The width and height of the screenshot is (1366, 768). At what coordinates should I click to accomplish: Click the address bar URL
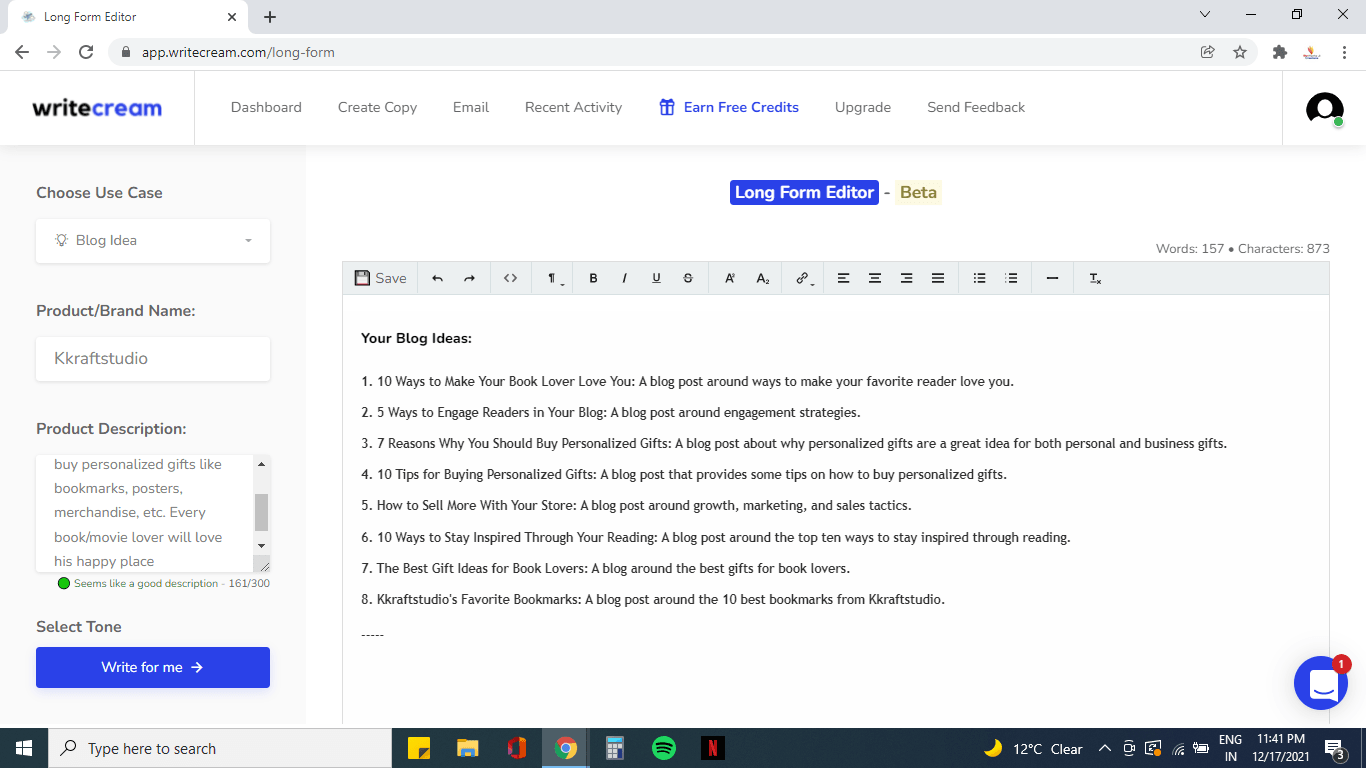(x=238, y=52)
